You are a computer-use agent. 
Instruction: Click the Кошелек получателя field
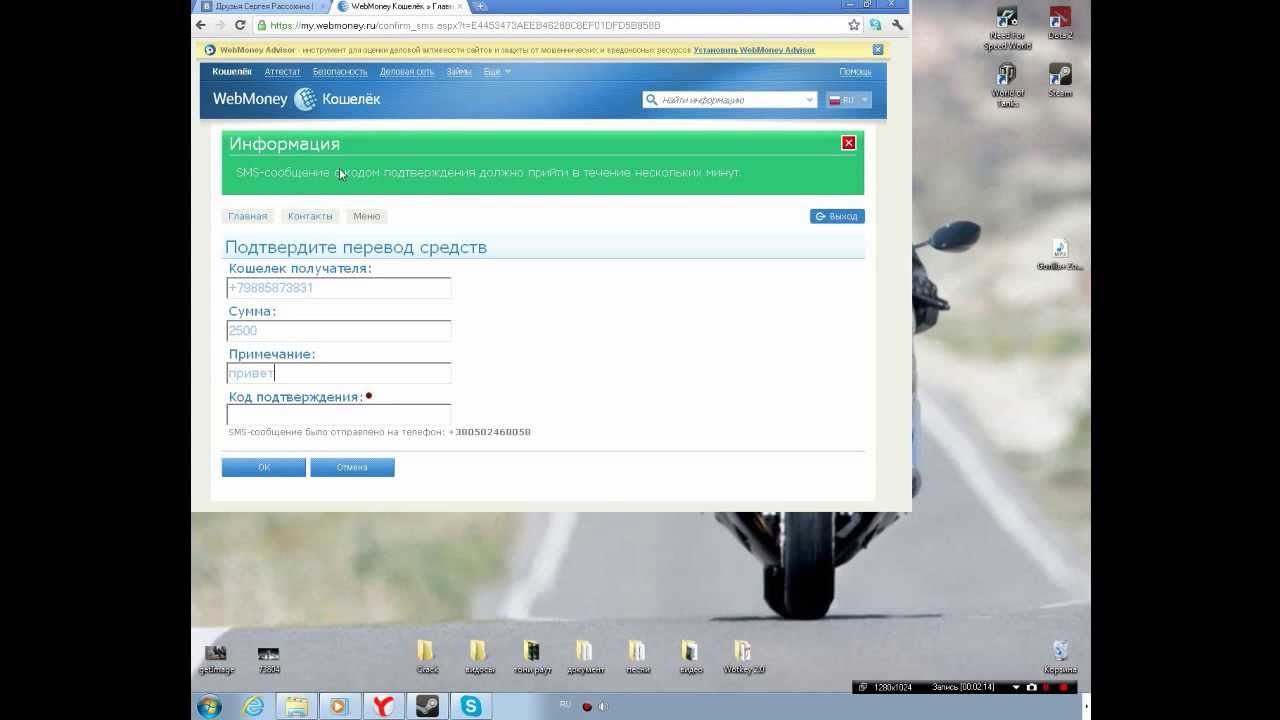point(339,288)
